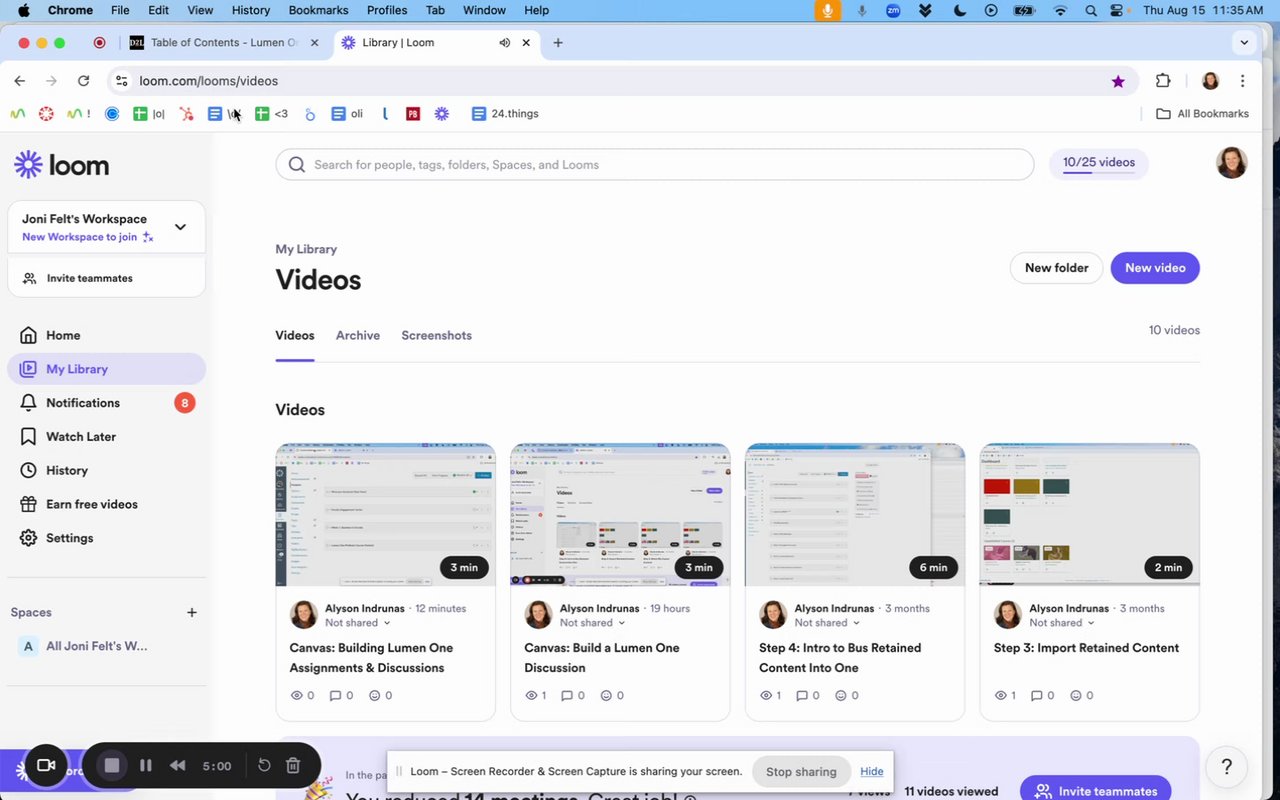
Task: Click views eye icon on Assignments & Discussions video
Action: click(x=296, y=695)
